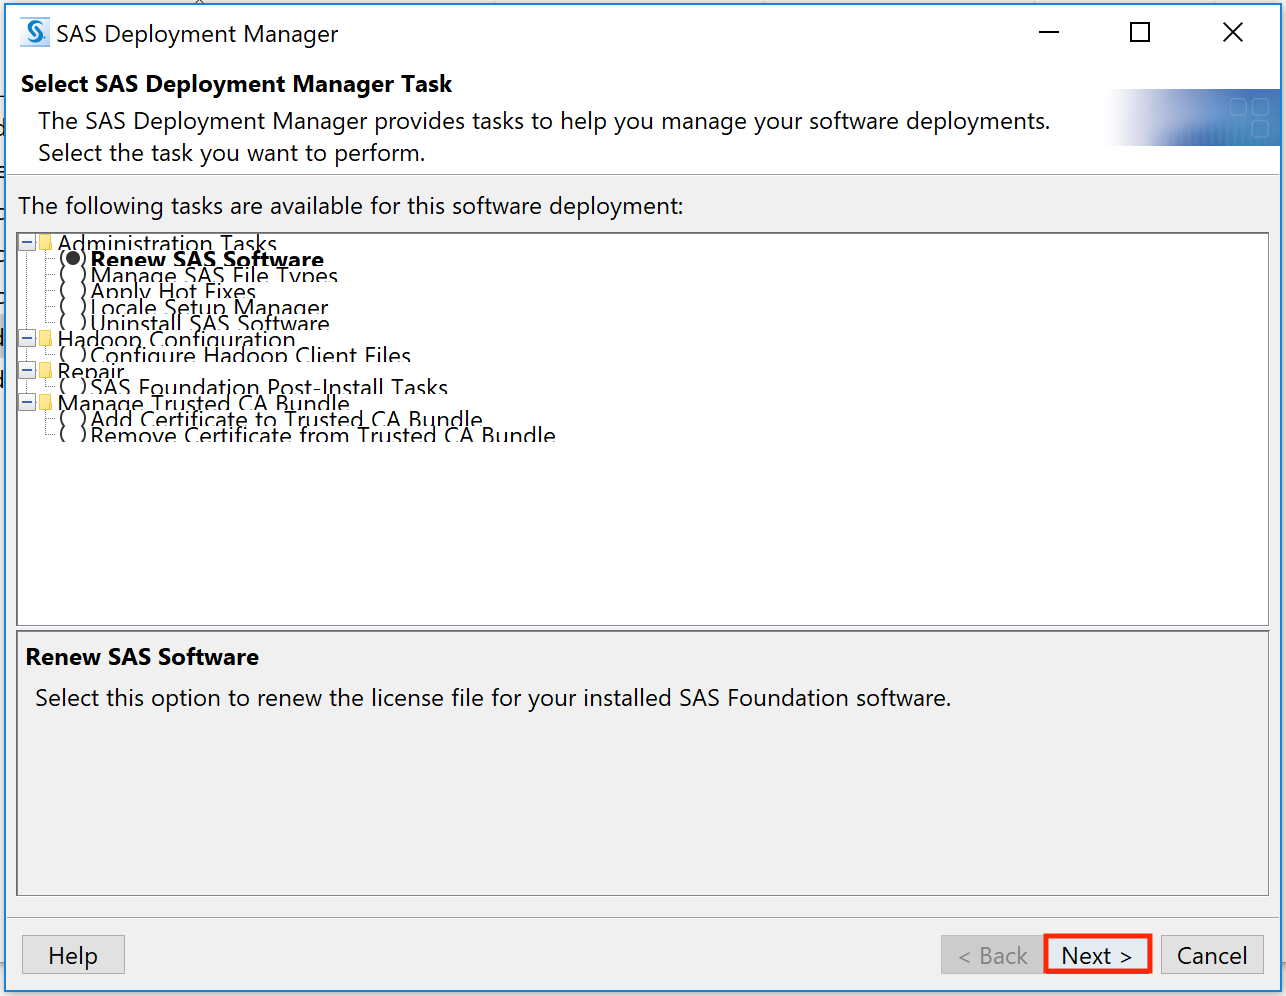The height and width of the screenshot is (996, 1286).
Task: Click the Manage Trusted CA Bundle folder icon
Action: point(46,402)
